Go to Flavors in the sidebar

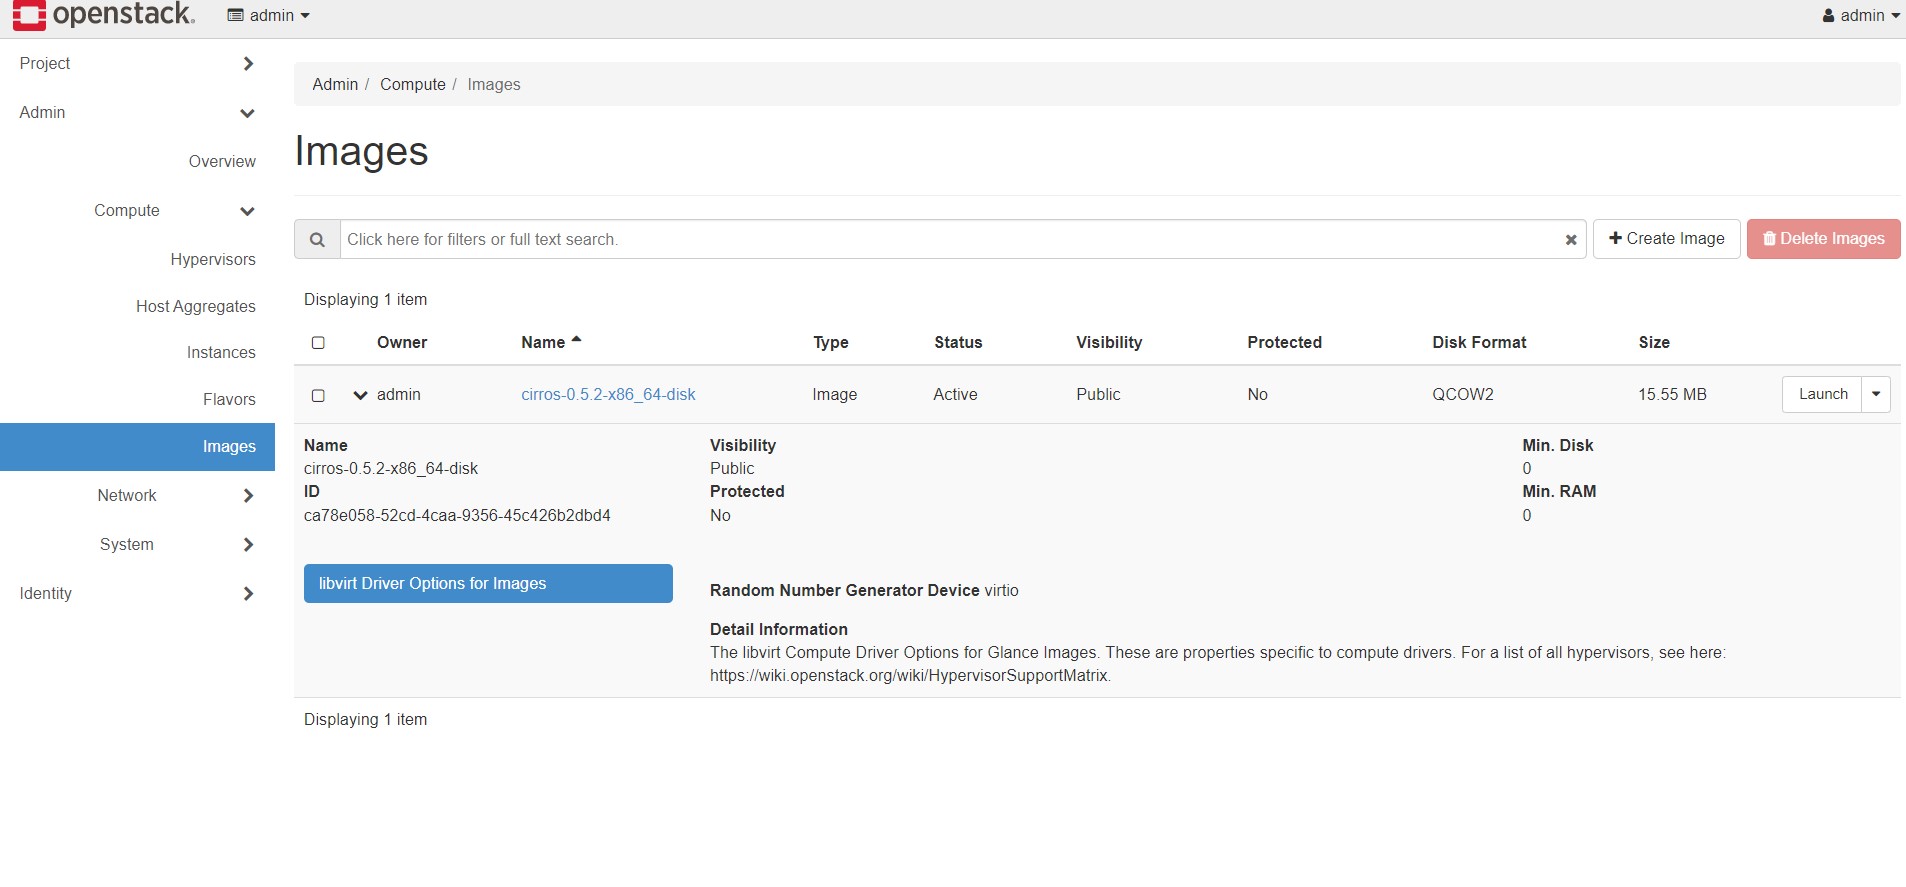pyautogui.click(x=229, y=400)
